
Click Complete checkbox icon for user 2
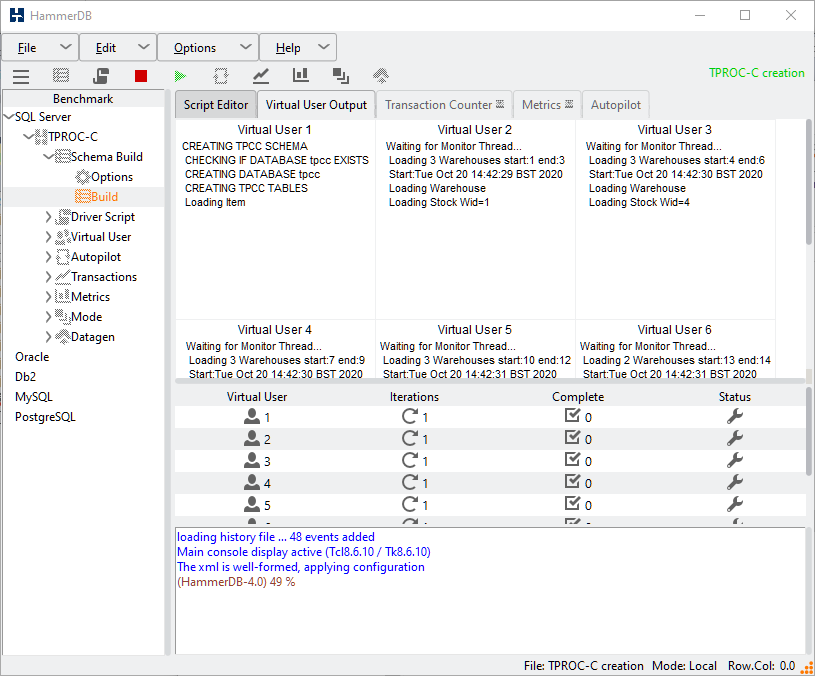click(572, 438)
